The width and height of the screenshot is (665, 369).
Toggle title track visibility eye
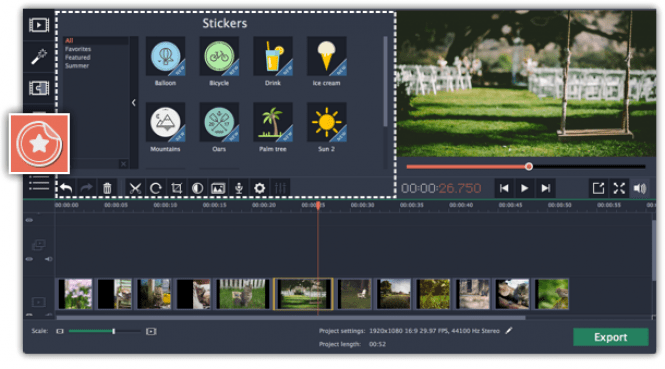[x=29, y=220]
